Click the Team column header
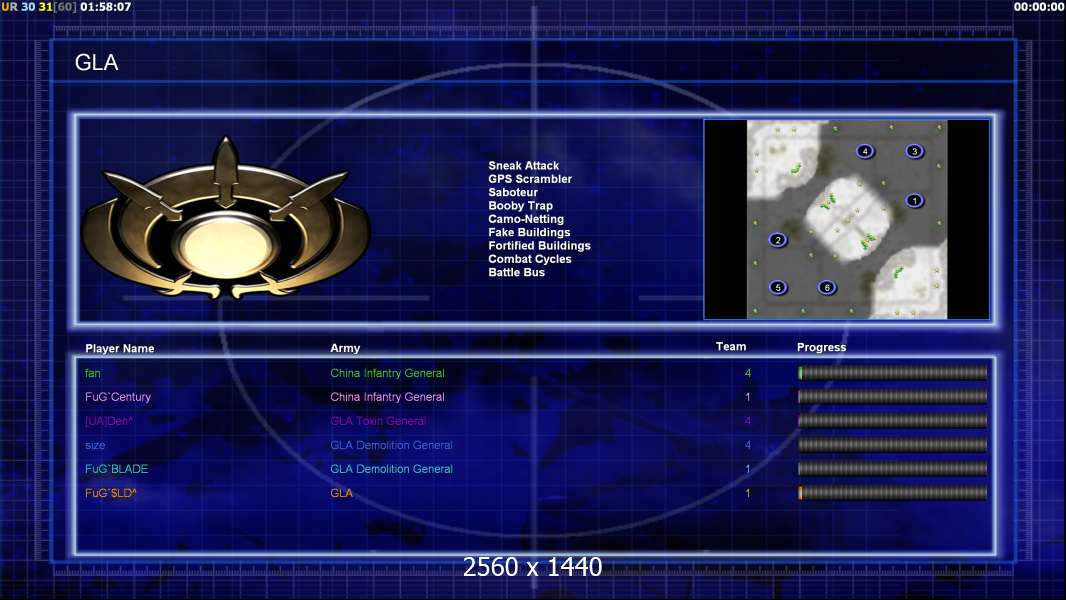This screenshot has width=1066, height=600. click(731, 347)
